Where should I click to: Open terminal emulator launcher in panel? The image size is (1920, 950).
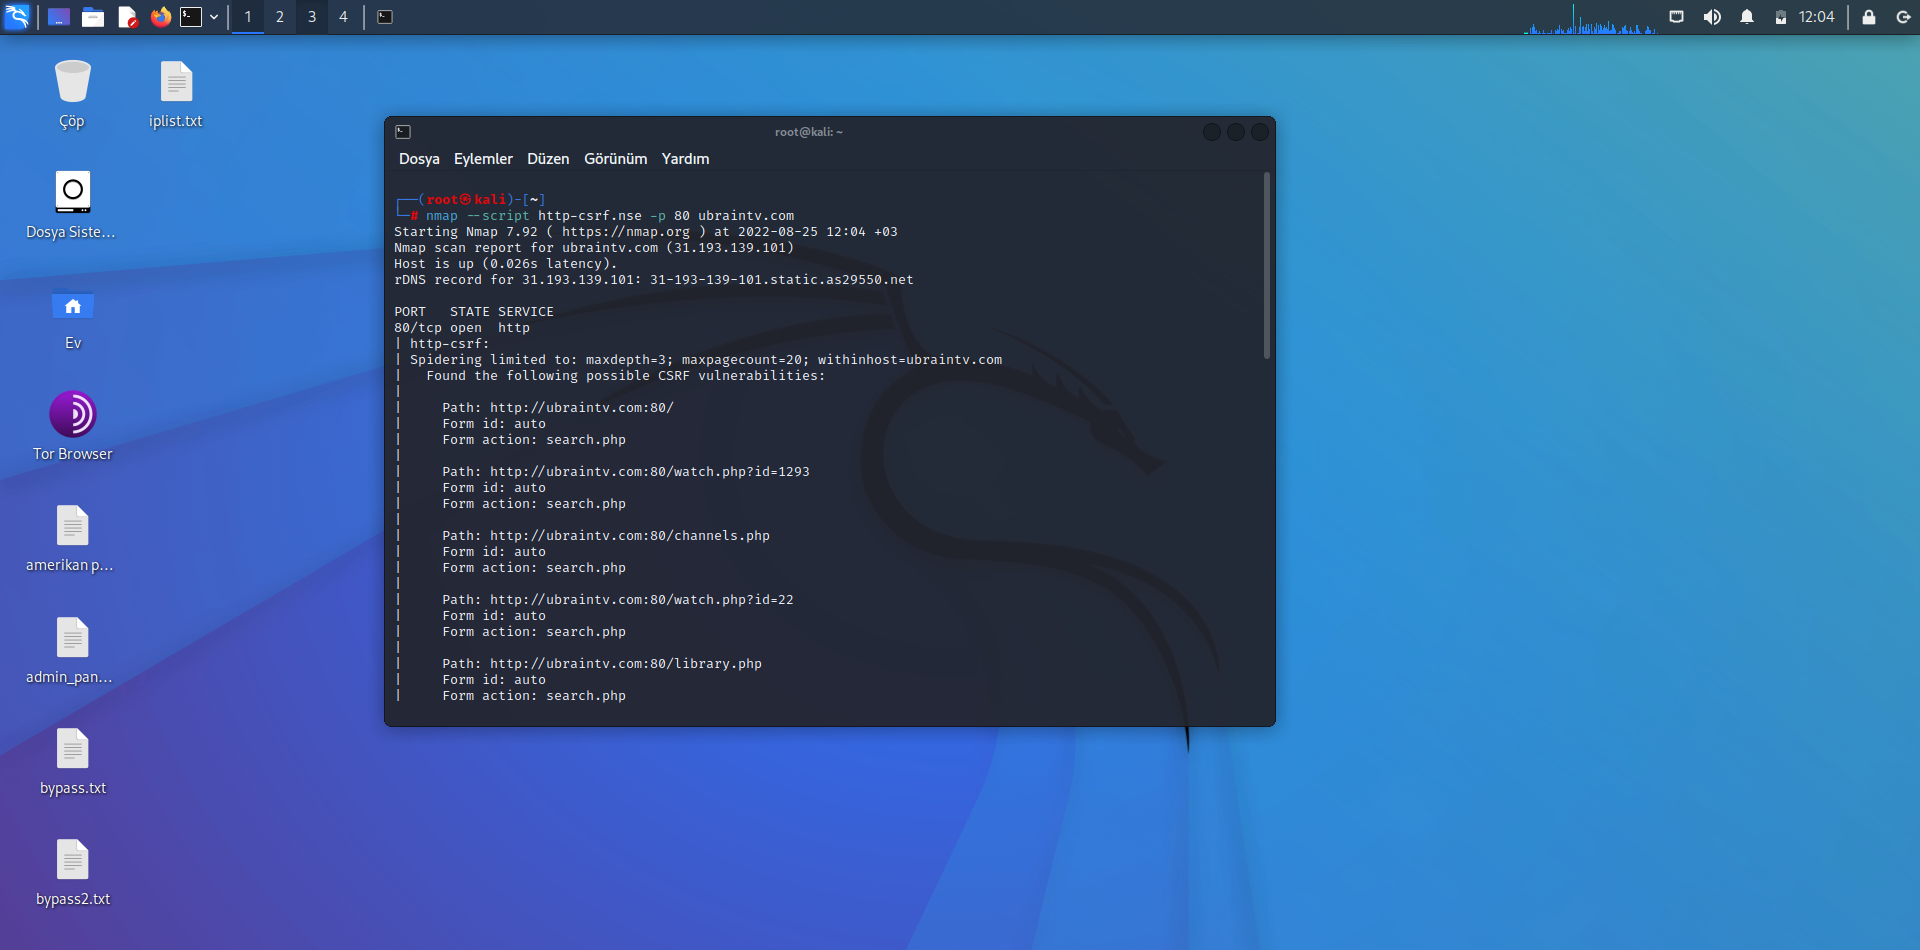coord(191,17)
